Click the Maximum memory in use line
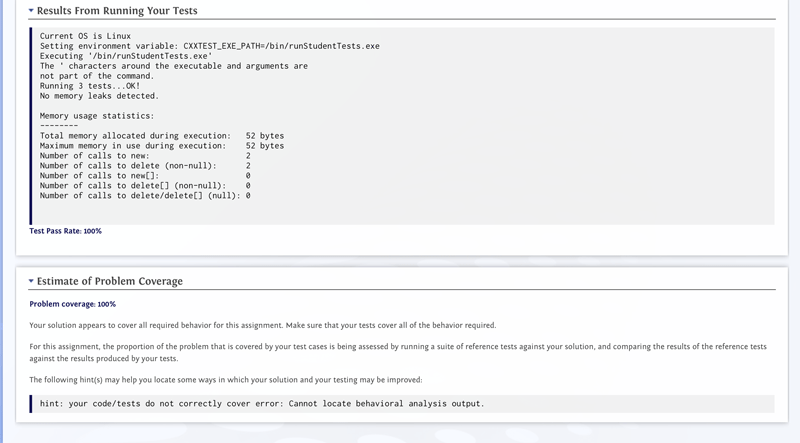 click(x=162, y=146)
